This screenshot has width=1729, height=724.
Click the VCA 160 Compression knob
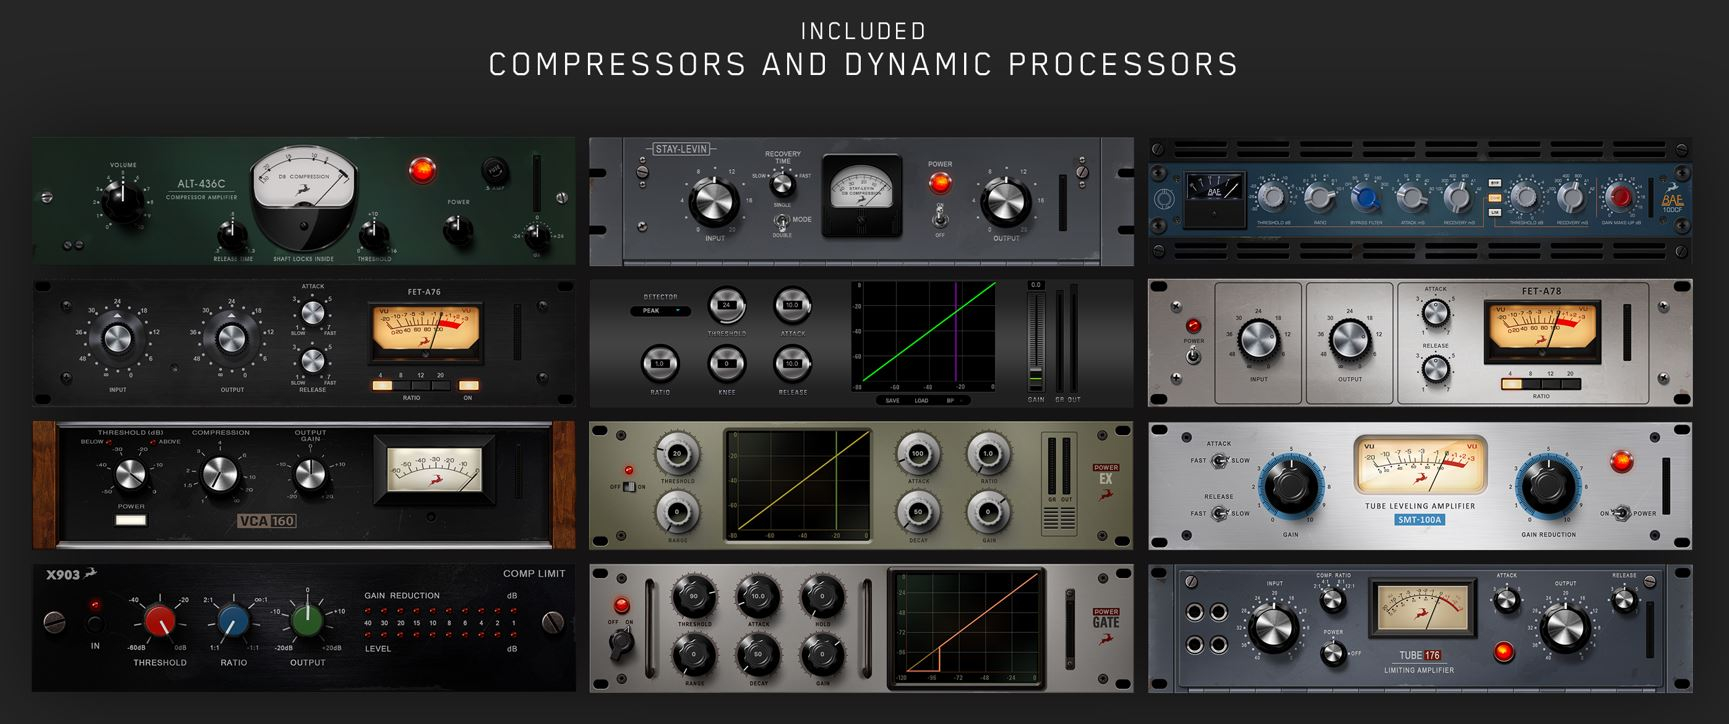(x=222, y=475)
